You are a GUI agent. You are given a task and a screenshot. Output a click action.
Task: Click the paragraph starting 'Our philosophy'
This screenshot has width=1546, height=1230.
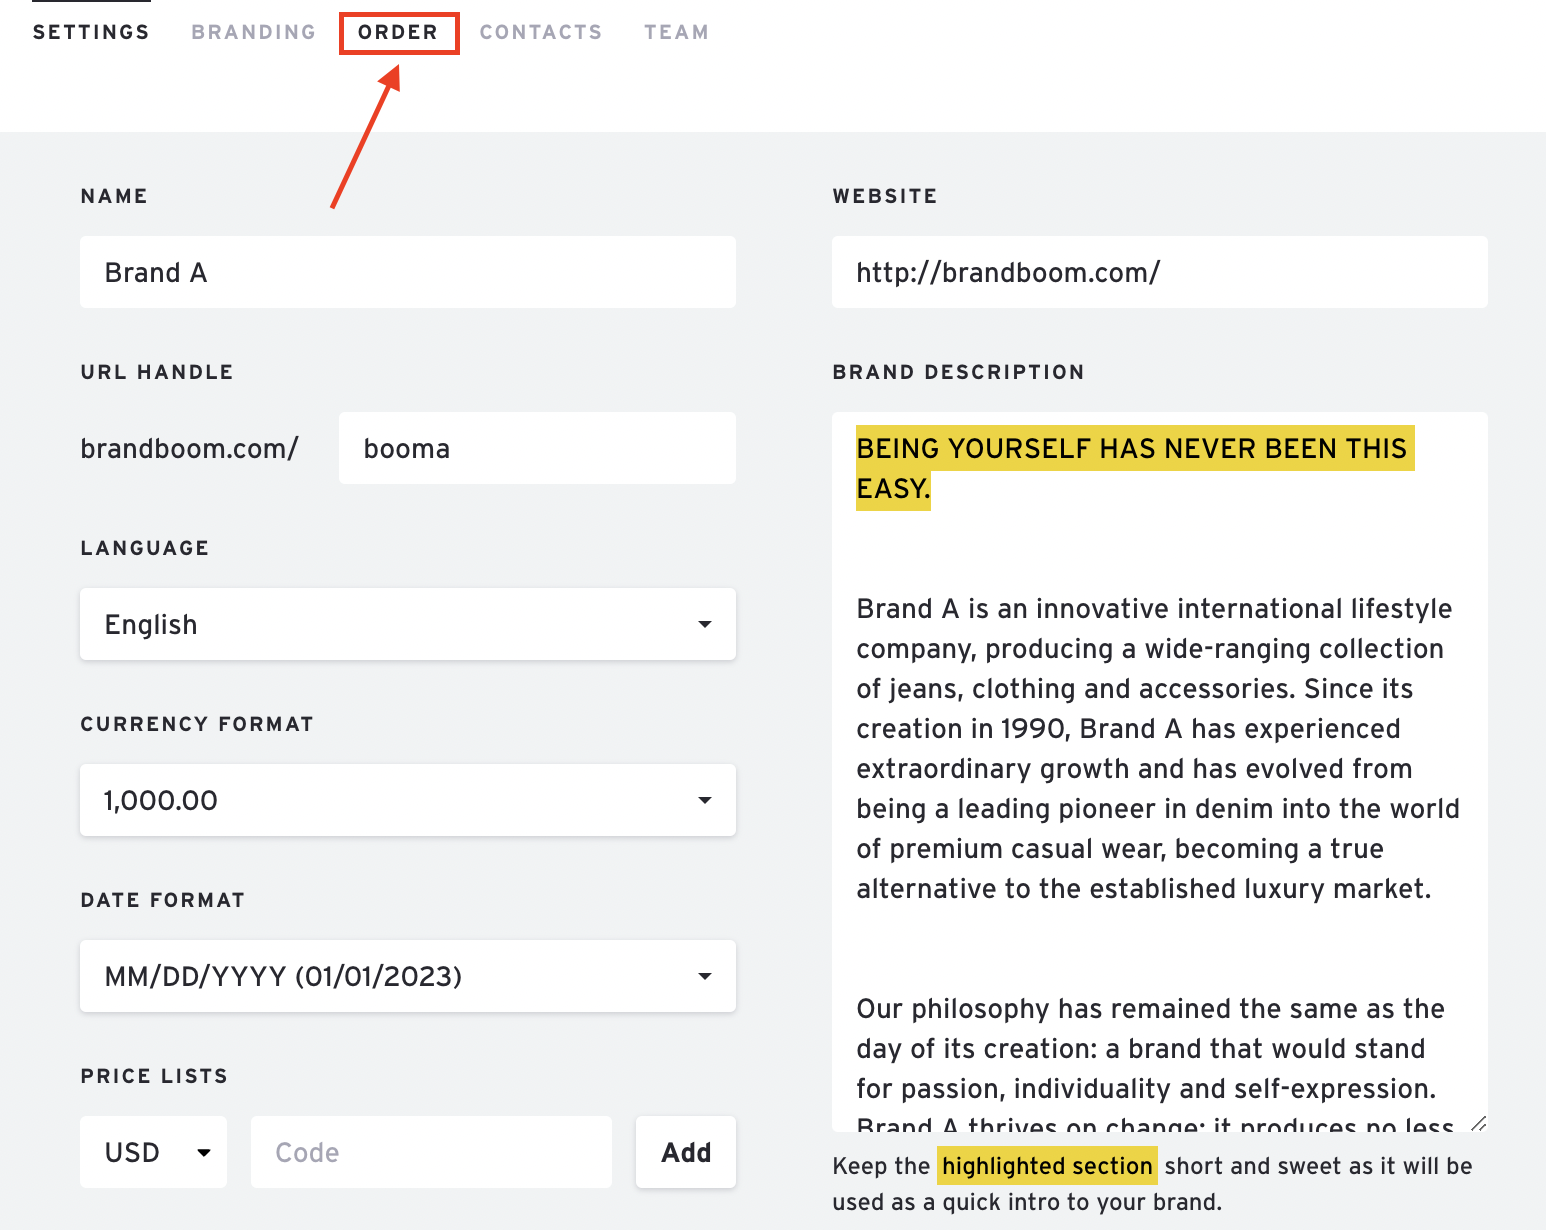point(1150,1048)
